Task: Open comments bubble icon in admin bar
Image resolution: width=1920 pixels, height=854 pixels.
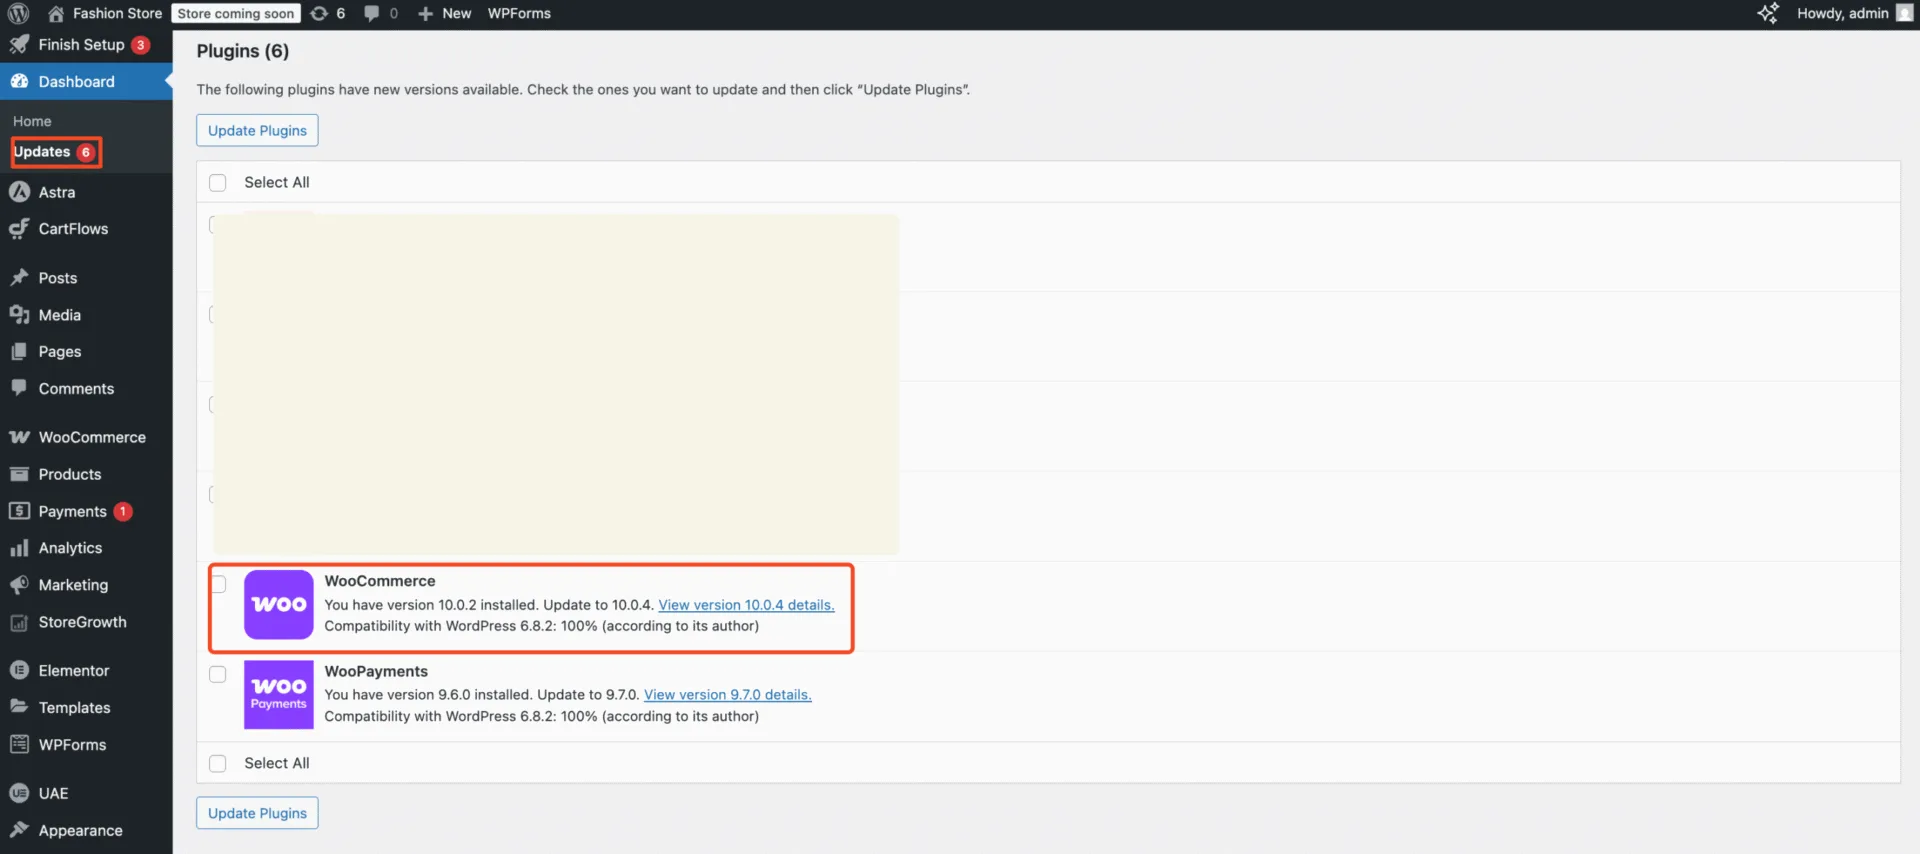Action: click(372, 13)
